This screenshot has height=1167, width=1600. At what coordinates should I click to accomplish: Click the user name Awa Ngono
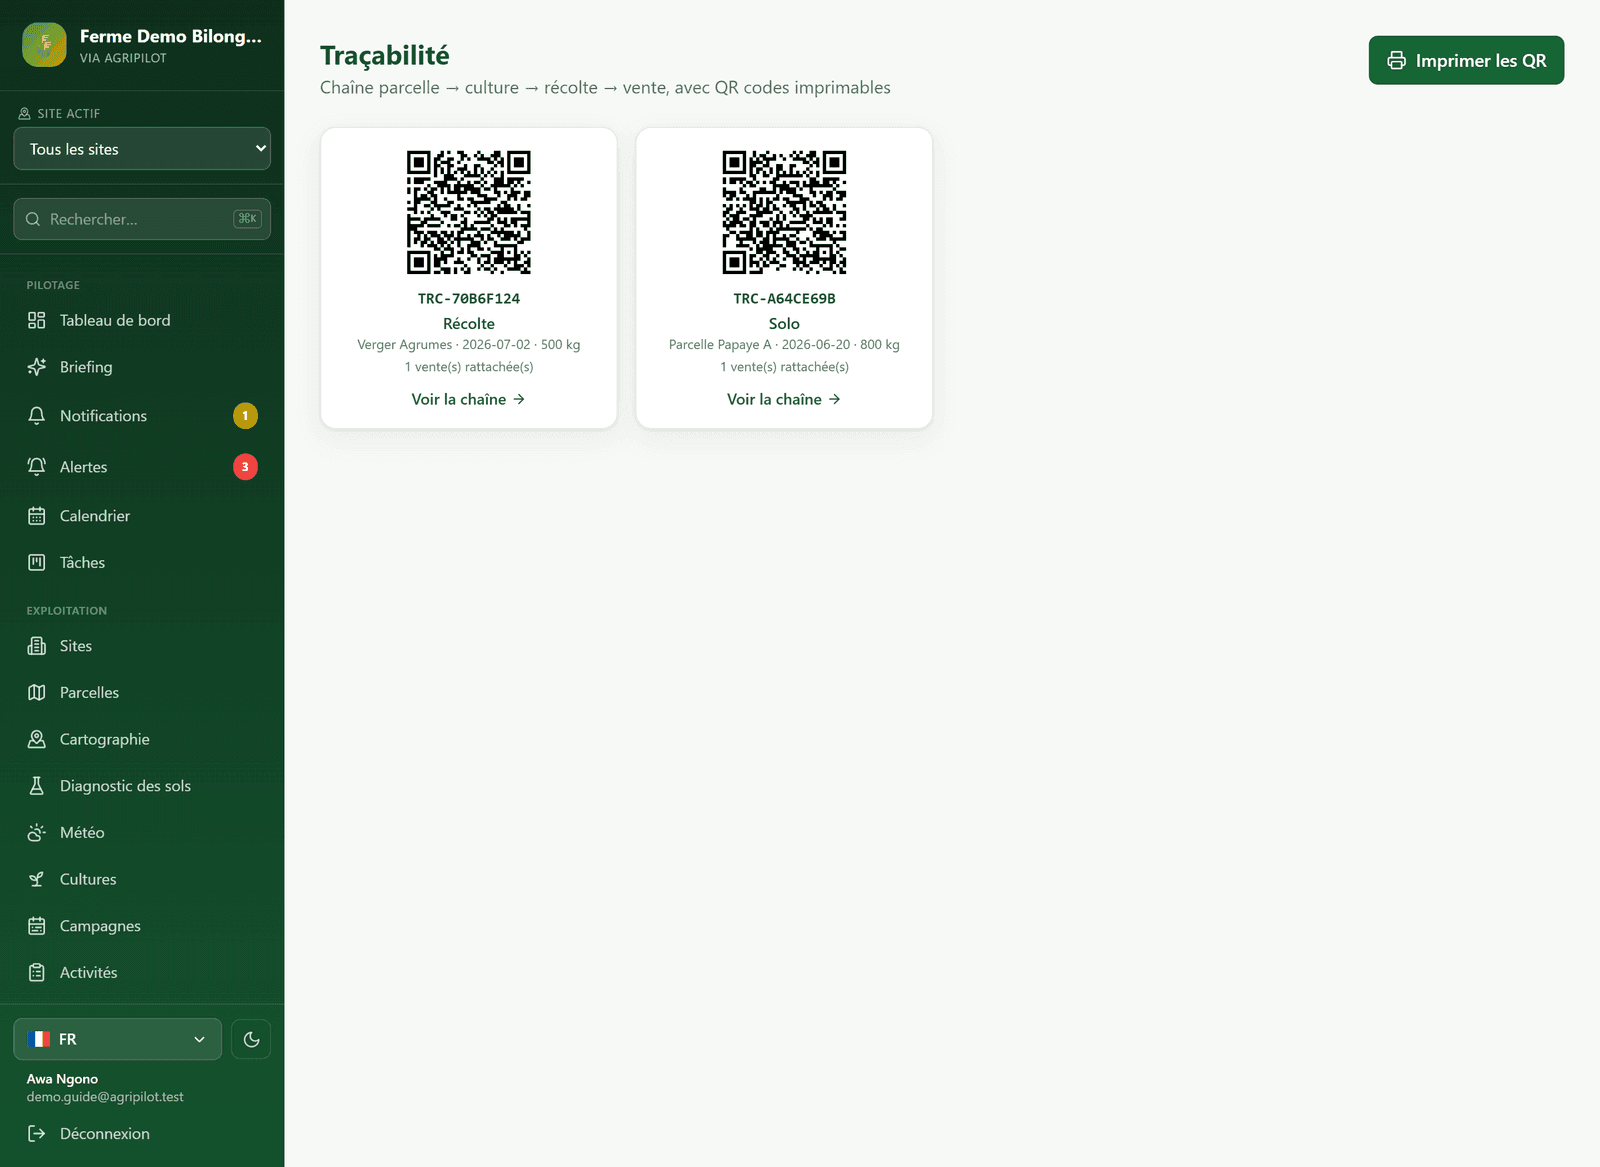(62, 1079)
